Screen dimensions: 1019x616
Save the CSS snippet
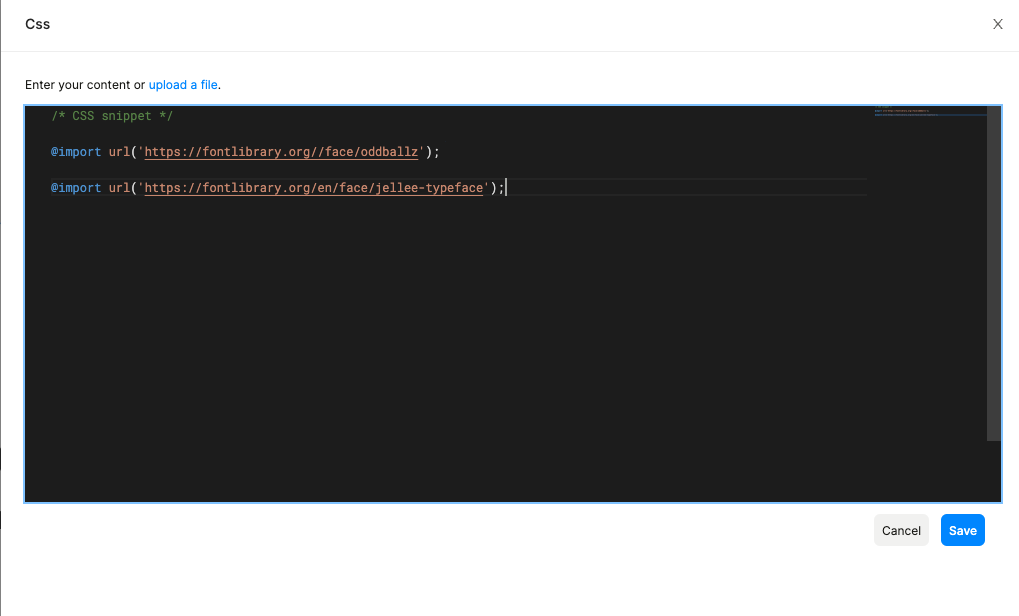coord(962,530)
